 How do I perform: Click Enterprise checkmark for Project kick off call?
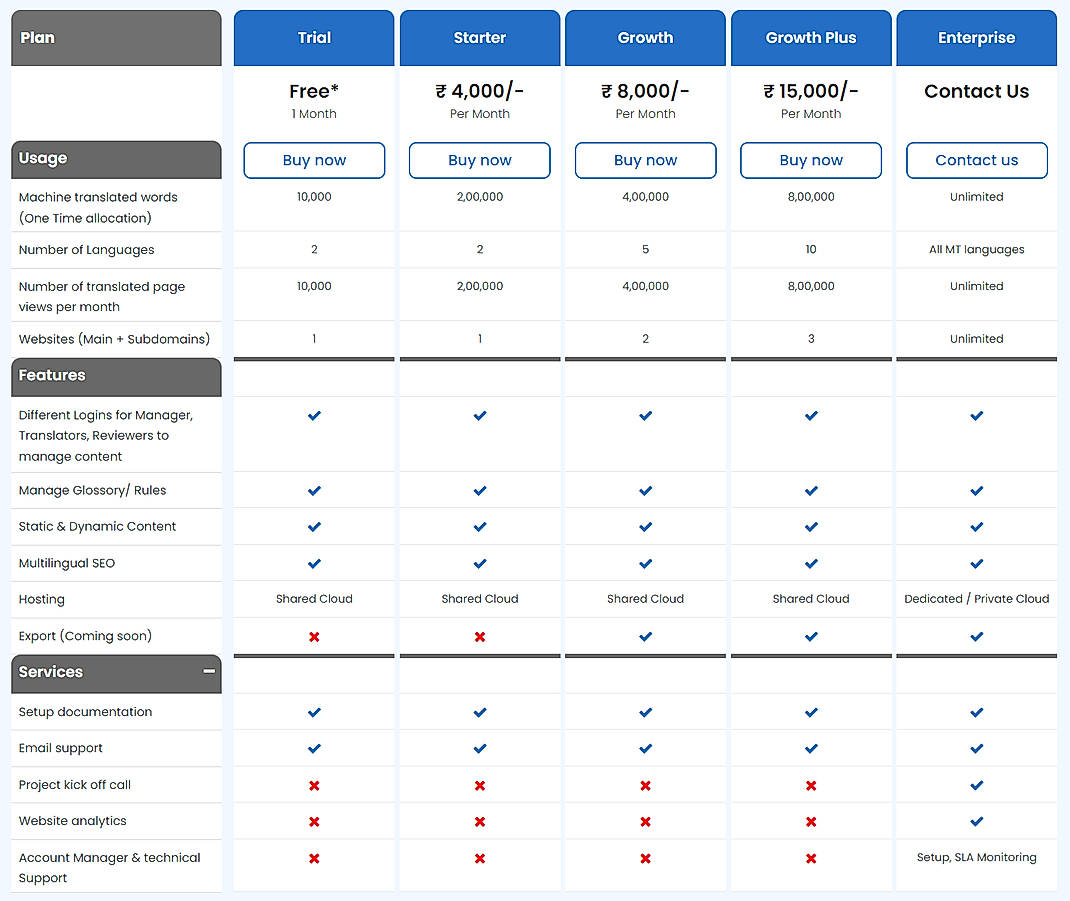tap(977, 786)
